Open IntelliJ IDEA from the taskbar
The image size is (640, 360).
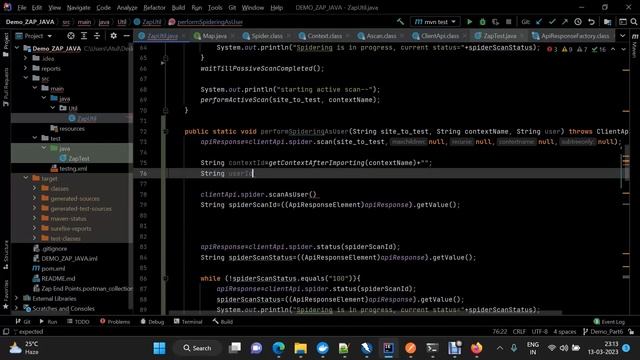click(x=388, y=348)
